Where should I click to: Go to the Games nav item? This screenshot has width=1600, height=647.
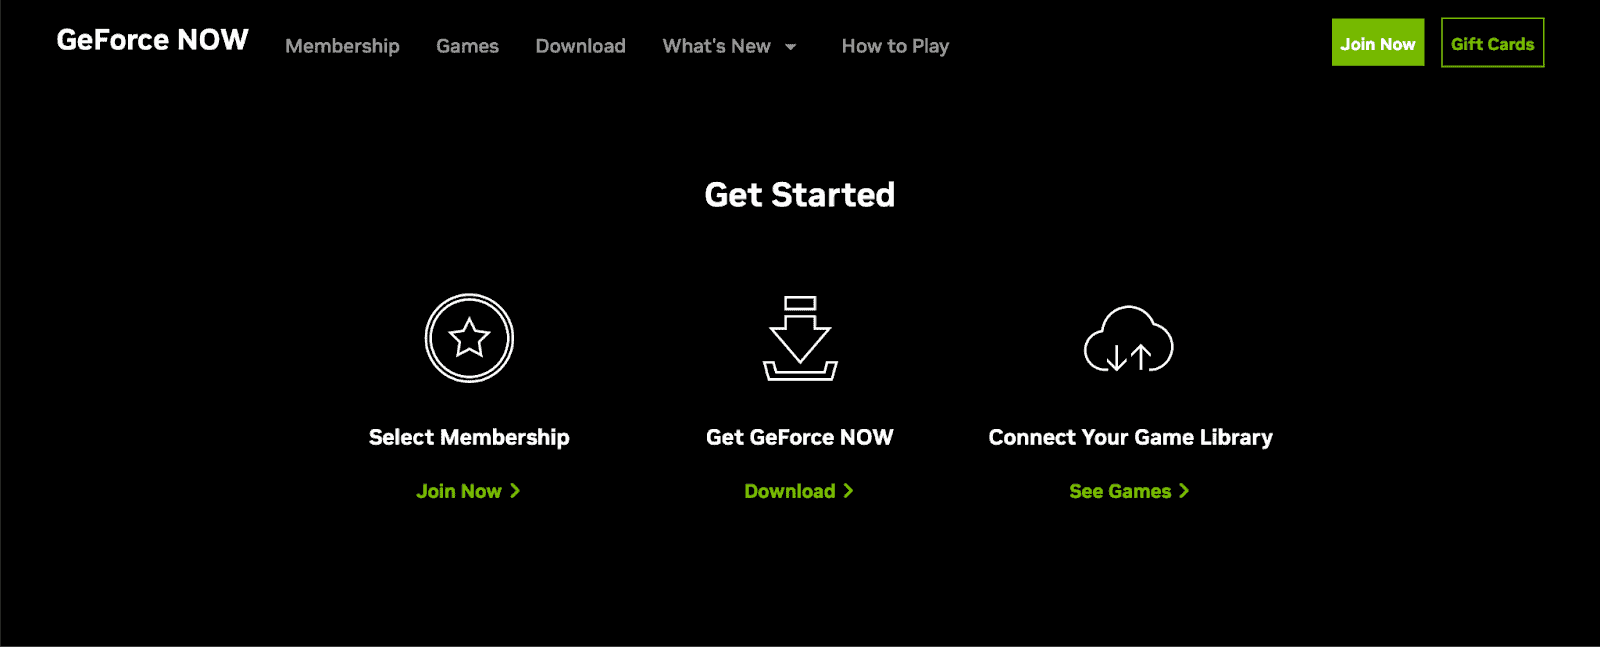[467, 46]
